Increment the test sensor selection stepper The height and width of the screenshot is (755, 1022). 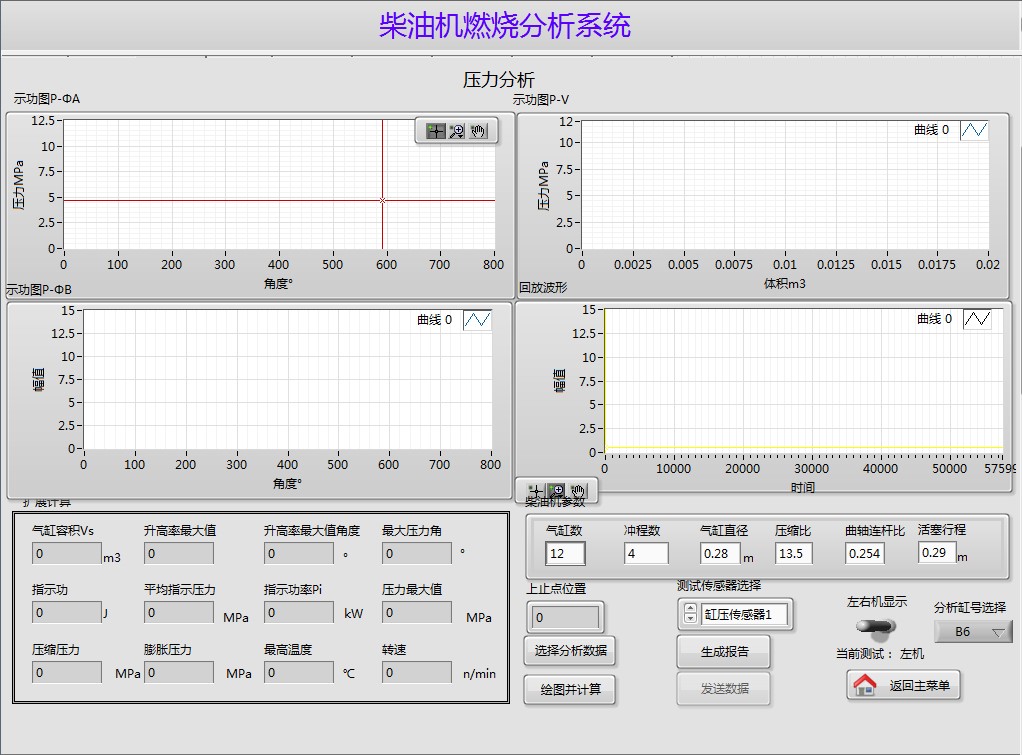point(690,608)
